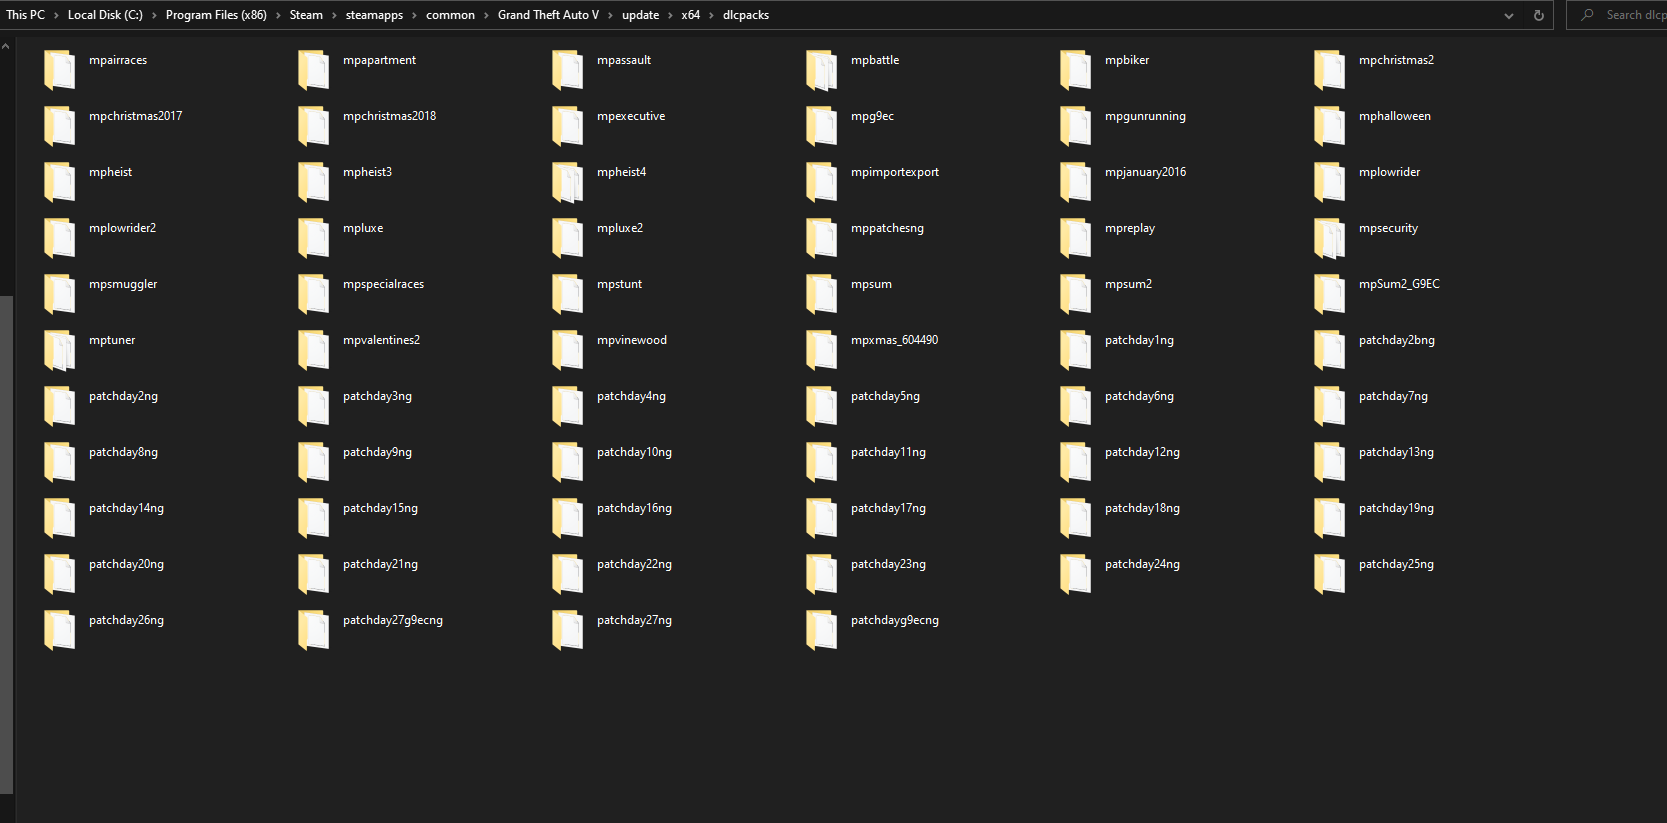Image resolution: width=1667 pixels, height=823 pixels.
Task: Jump to the update folder breadcrumb
Action: click(640, 15)
